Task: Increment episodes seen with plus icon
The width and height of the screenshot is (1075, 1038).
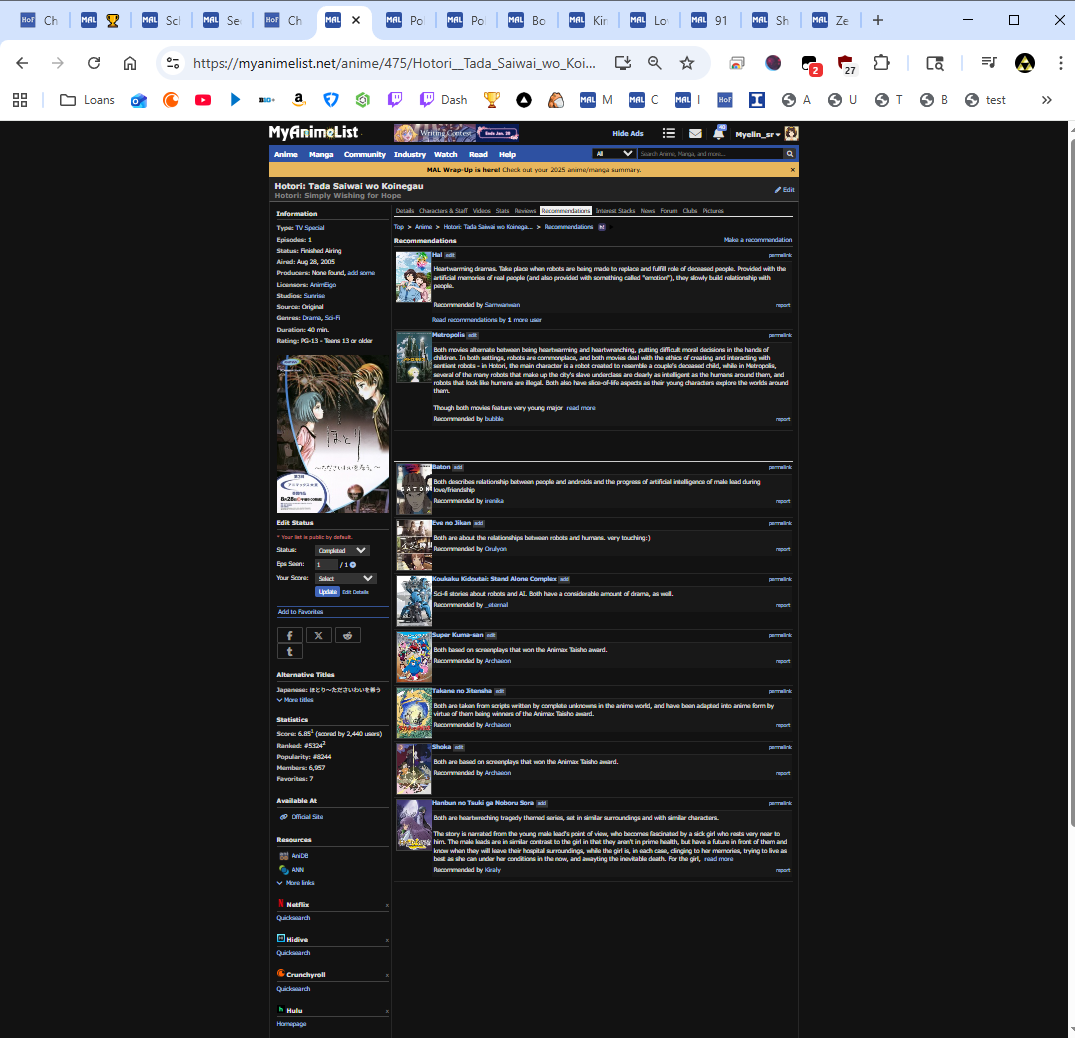Action: (353, 565)
